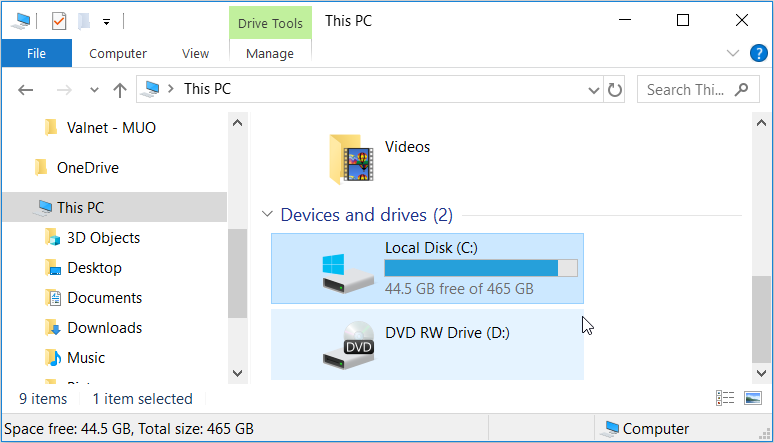Image resolution: width=774 pixels, height=443 pixels.
Task: Click the New folder quick access icon
Action: (84, 21)
